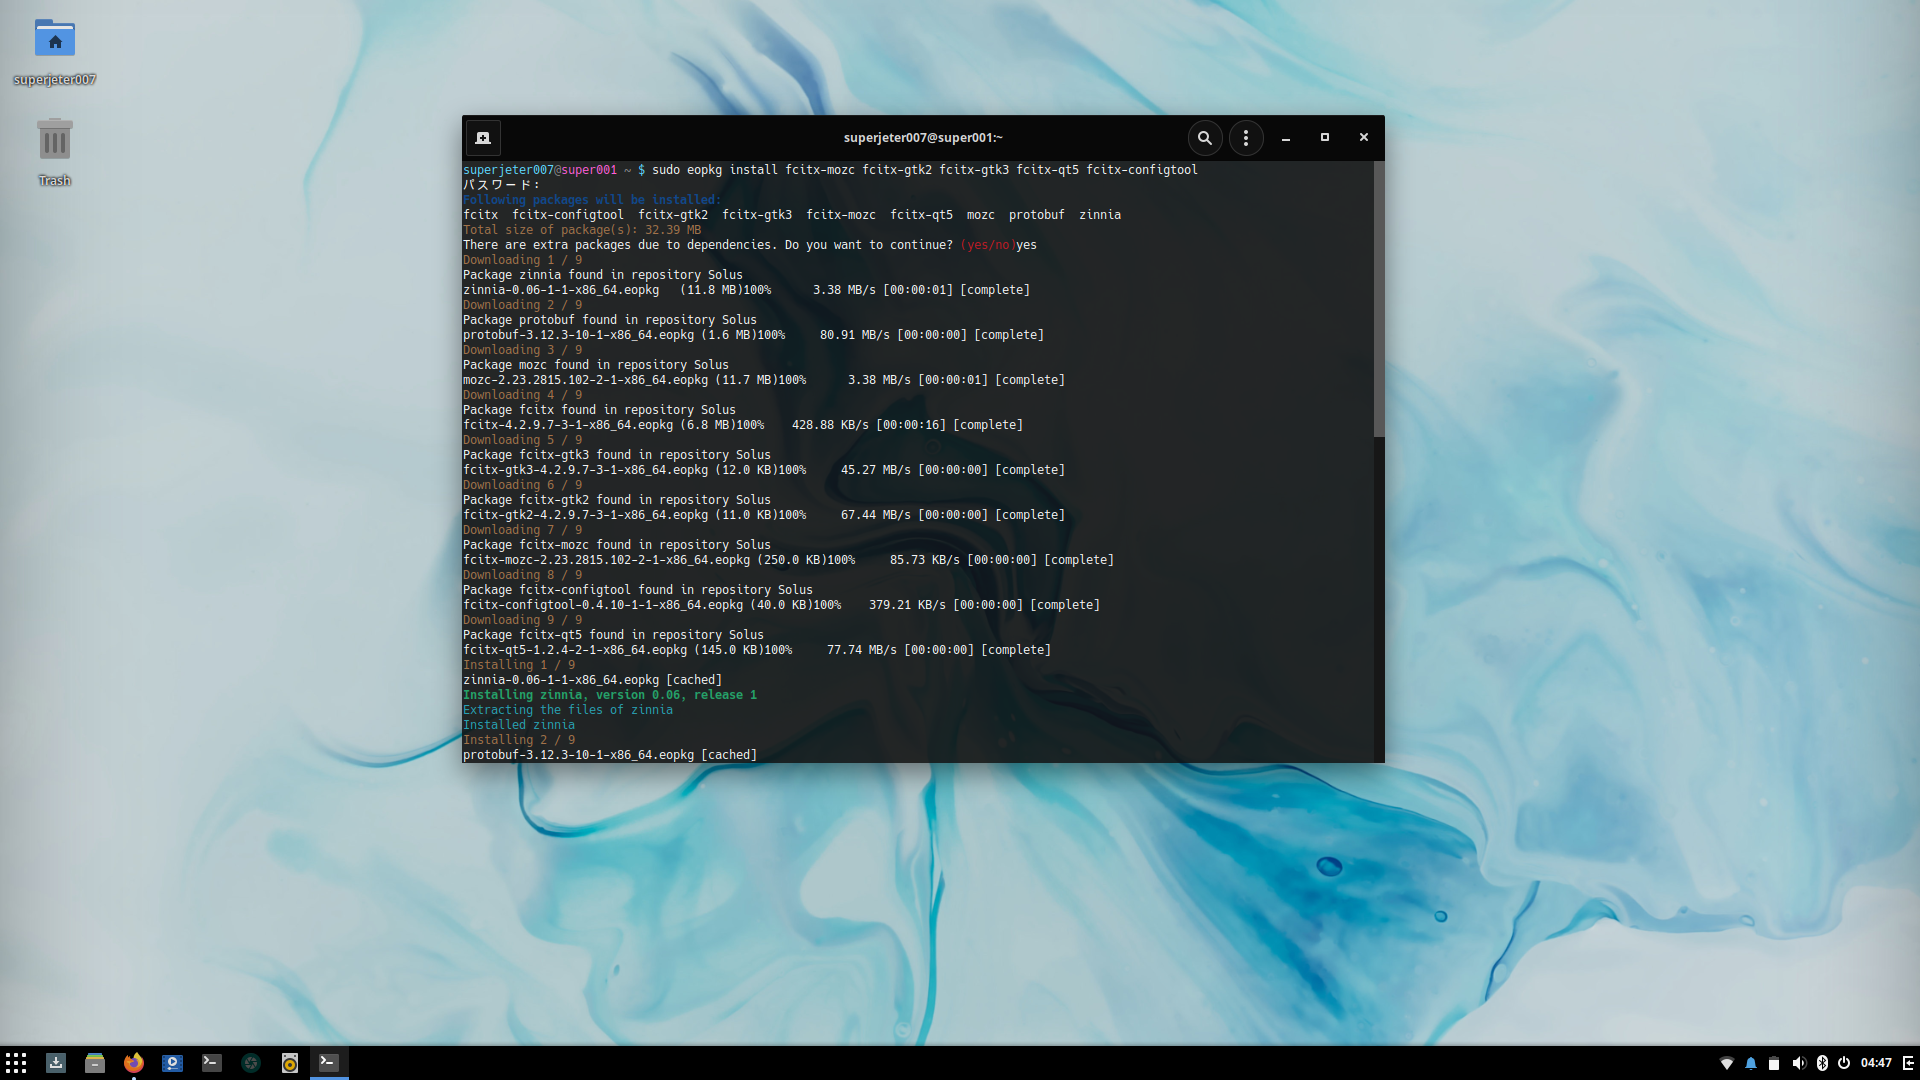This screenshot has width=1920, height=1080.
Task: Launch the Rhythmbox speaker icon
Action: (290, 1063)
